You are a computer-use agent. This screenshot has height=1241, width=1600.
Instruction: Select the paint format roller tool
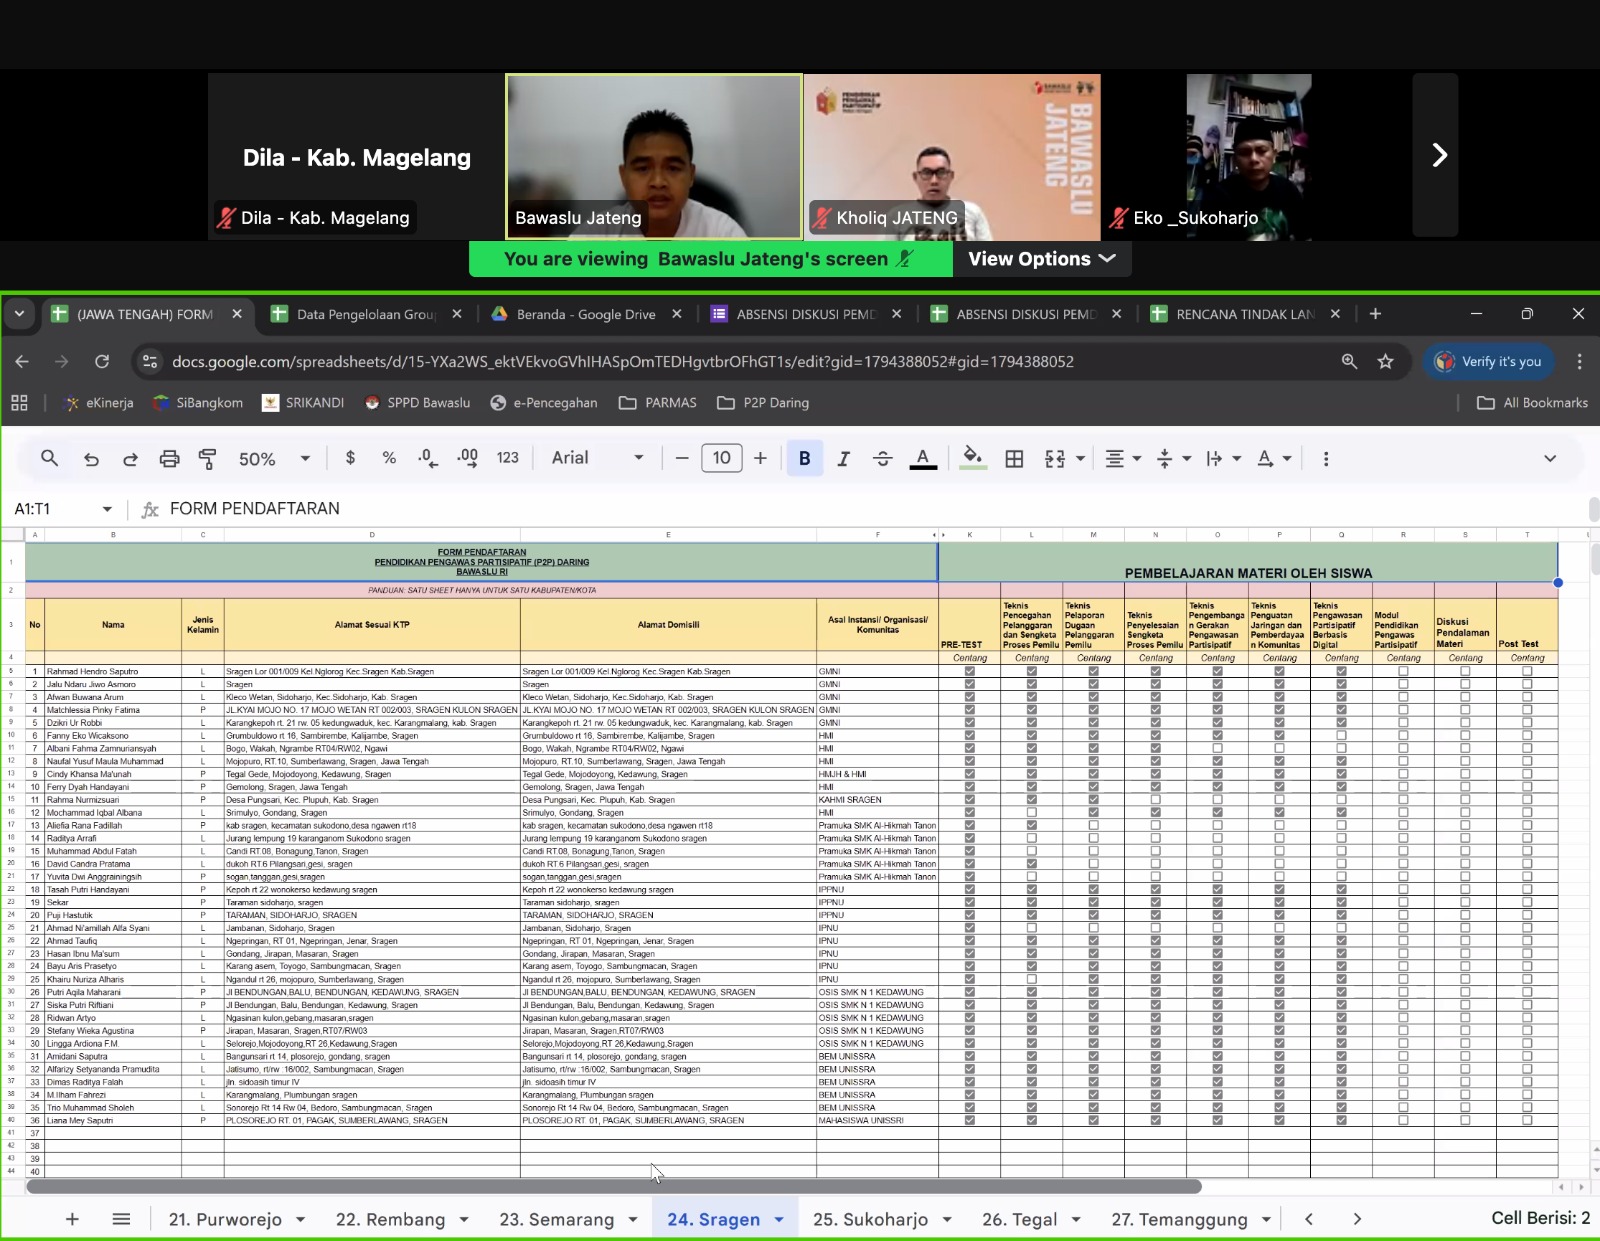(x=208, y=459)
